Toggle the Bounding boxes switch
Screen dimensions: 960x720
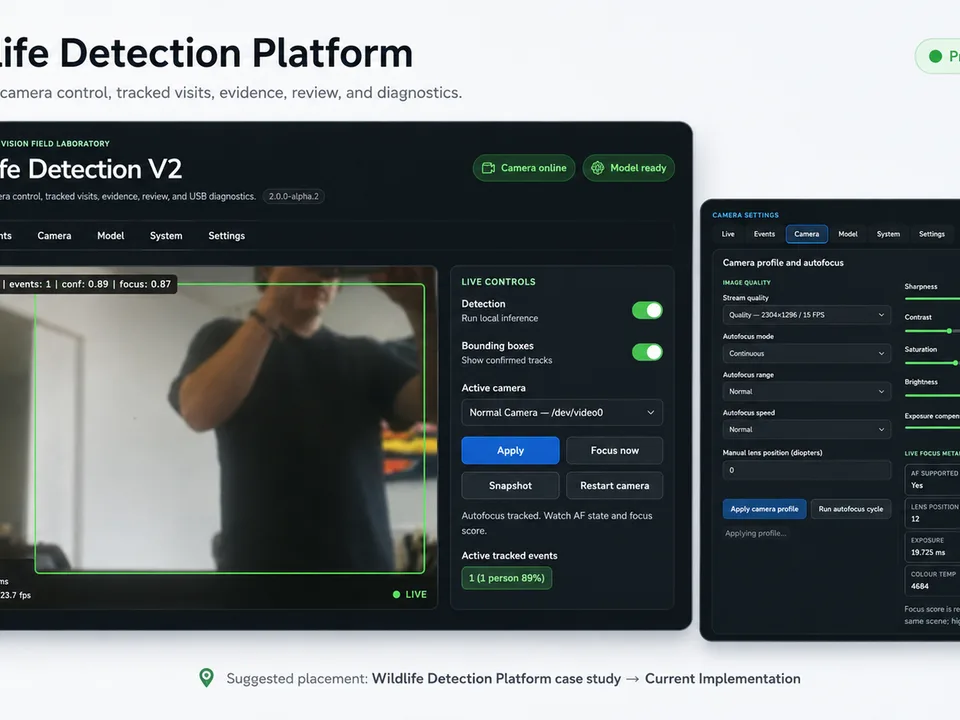[x=647, y=352]
